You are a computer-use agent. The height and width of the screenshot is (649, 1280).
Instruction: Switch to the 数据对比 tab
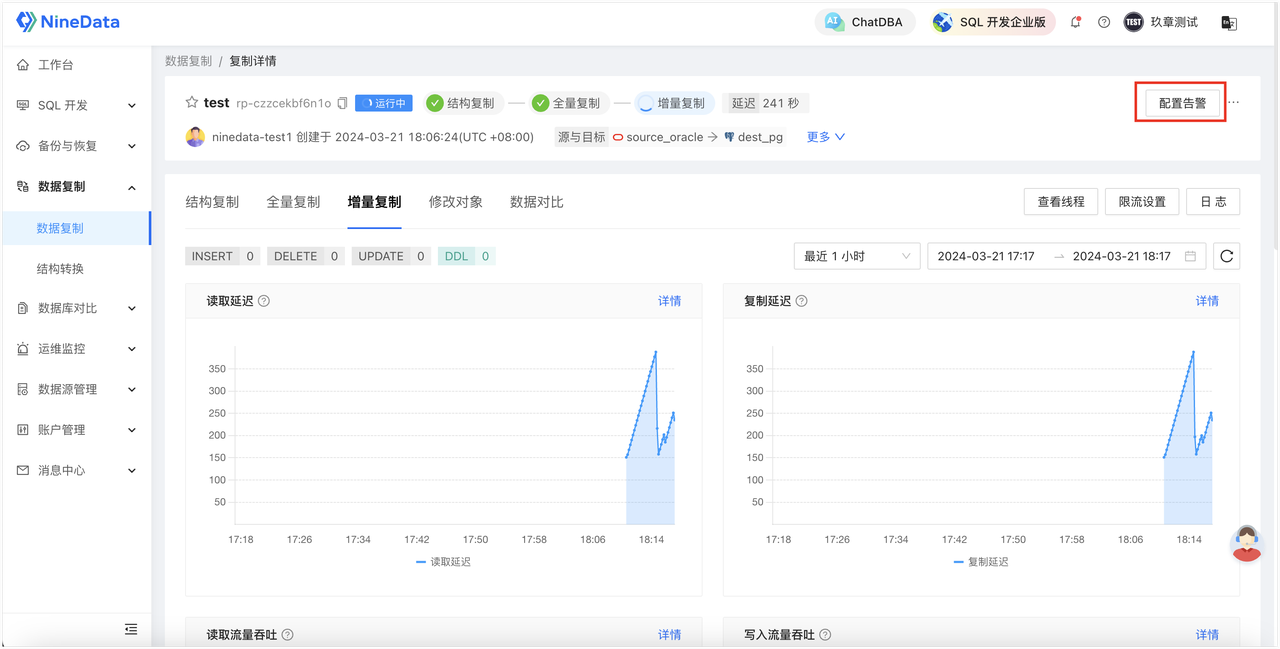tap(536, 201)
